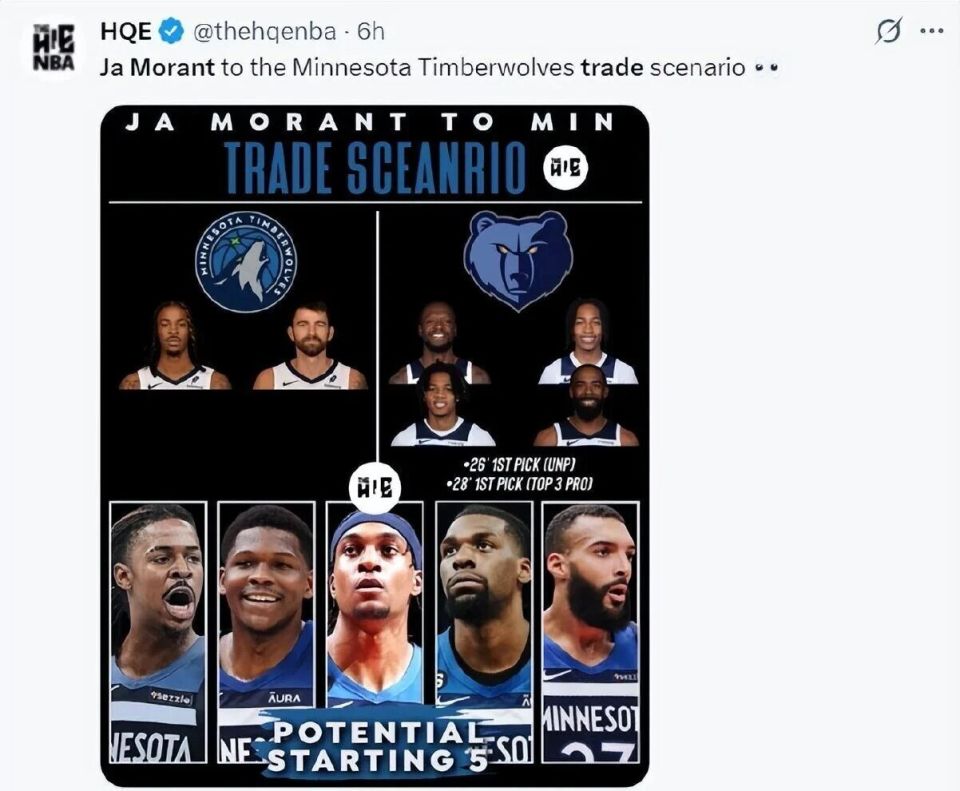Click the HQE watermark beside TRADE SCEANRIO
Image resolution: width=960 pixels, height=791 pixels.
(566, 168)
